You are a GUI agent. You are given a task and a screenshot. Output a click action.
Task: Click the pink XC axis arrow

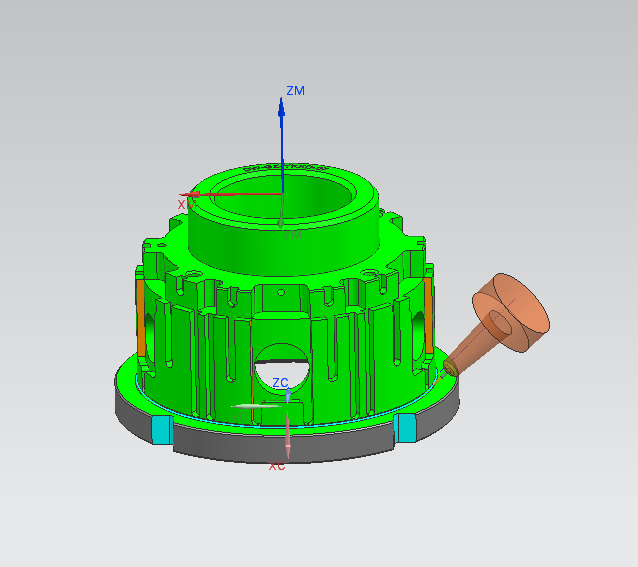(288, 434)
